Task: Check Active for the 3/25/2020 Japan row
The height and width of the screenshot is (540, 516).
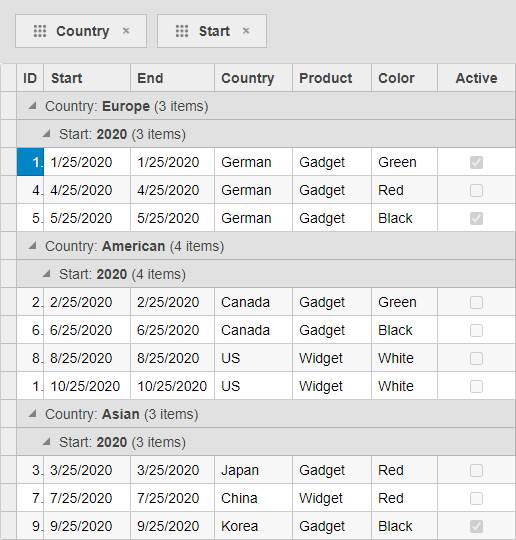Action: (x=476, y=470)
